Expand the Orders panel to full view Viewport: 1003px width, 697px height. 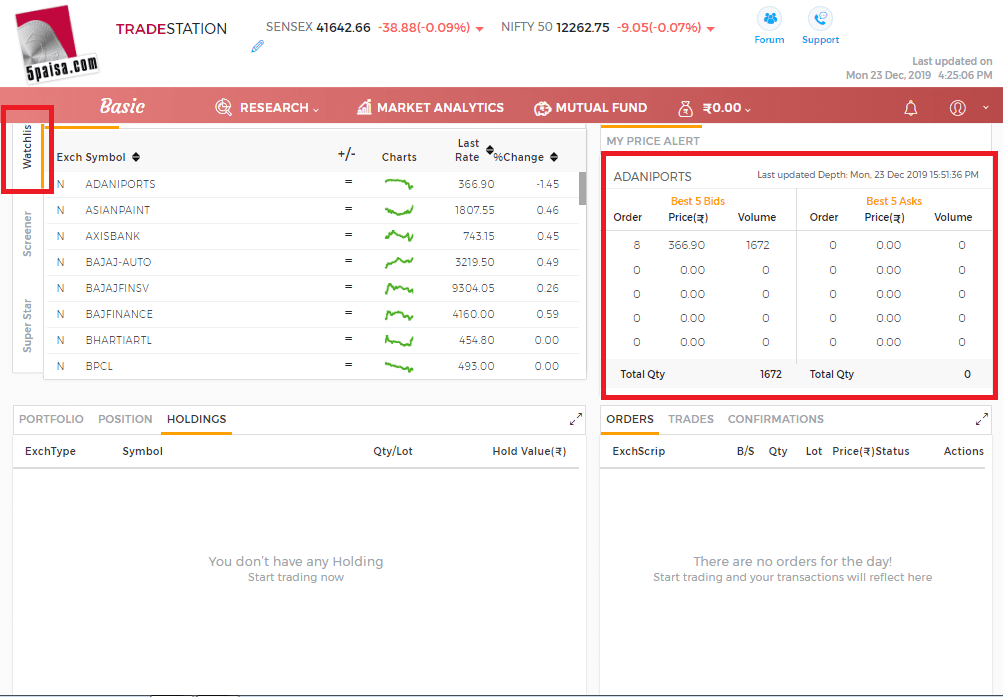pos(981,419)
